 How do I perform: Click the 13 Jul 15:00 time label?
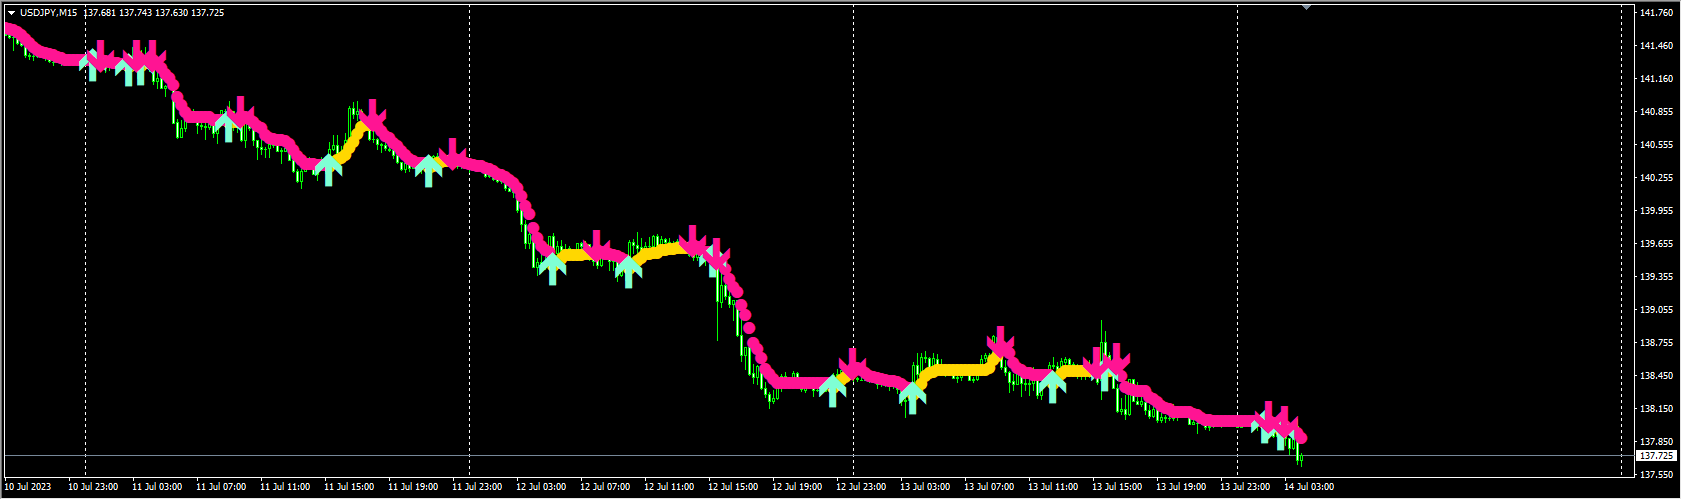tap(1117, 487)
